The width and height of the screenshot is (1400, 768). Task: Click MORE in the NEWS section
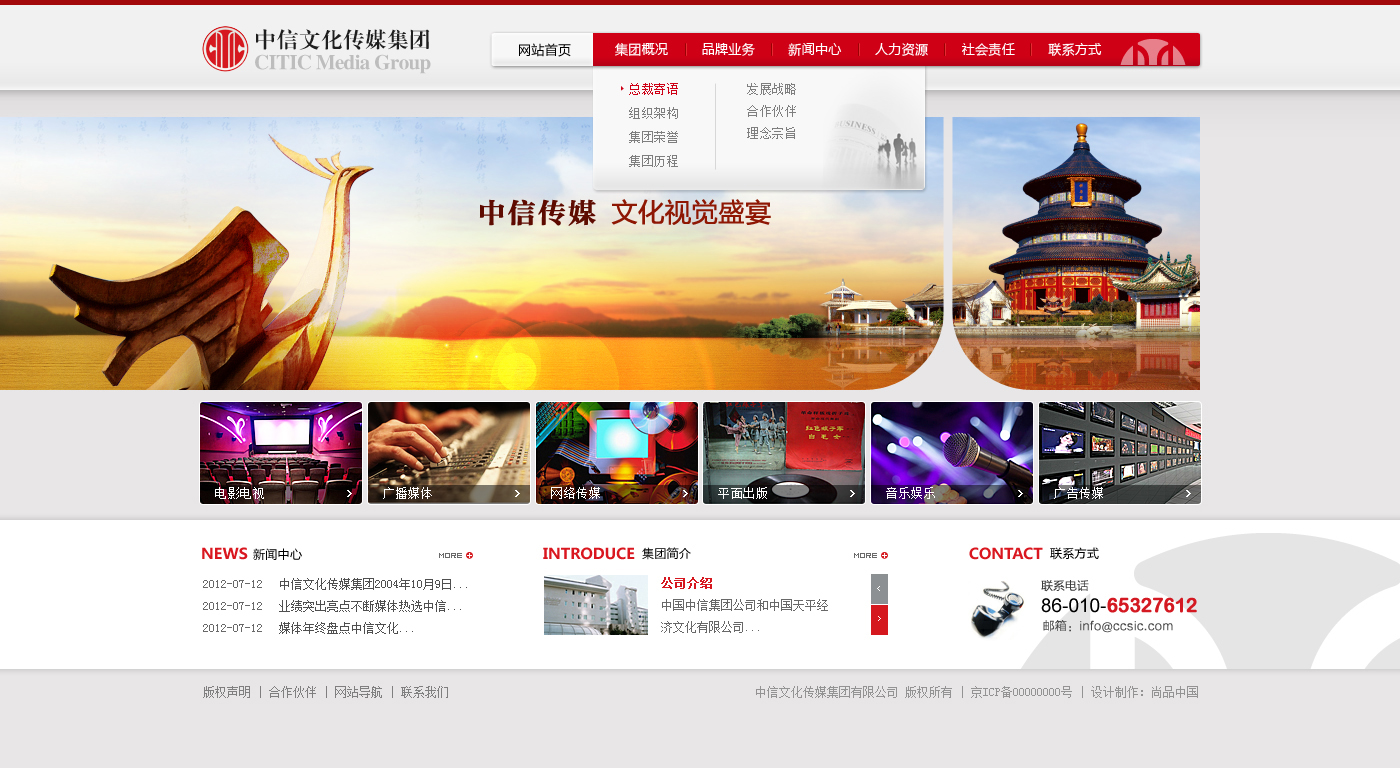coord(455,555)
